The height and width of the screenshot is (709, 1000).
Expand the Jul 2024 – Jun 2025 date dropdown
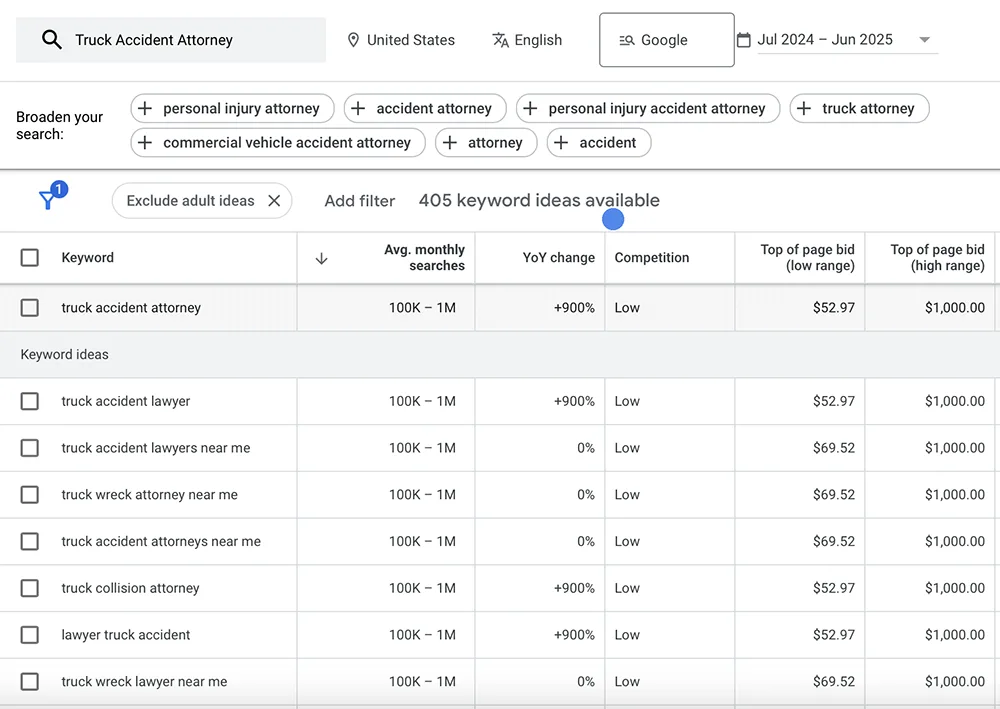924,40
